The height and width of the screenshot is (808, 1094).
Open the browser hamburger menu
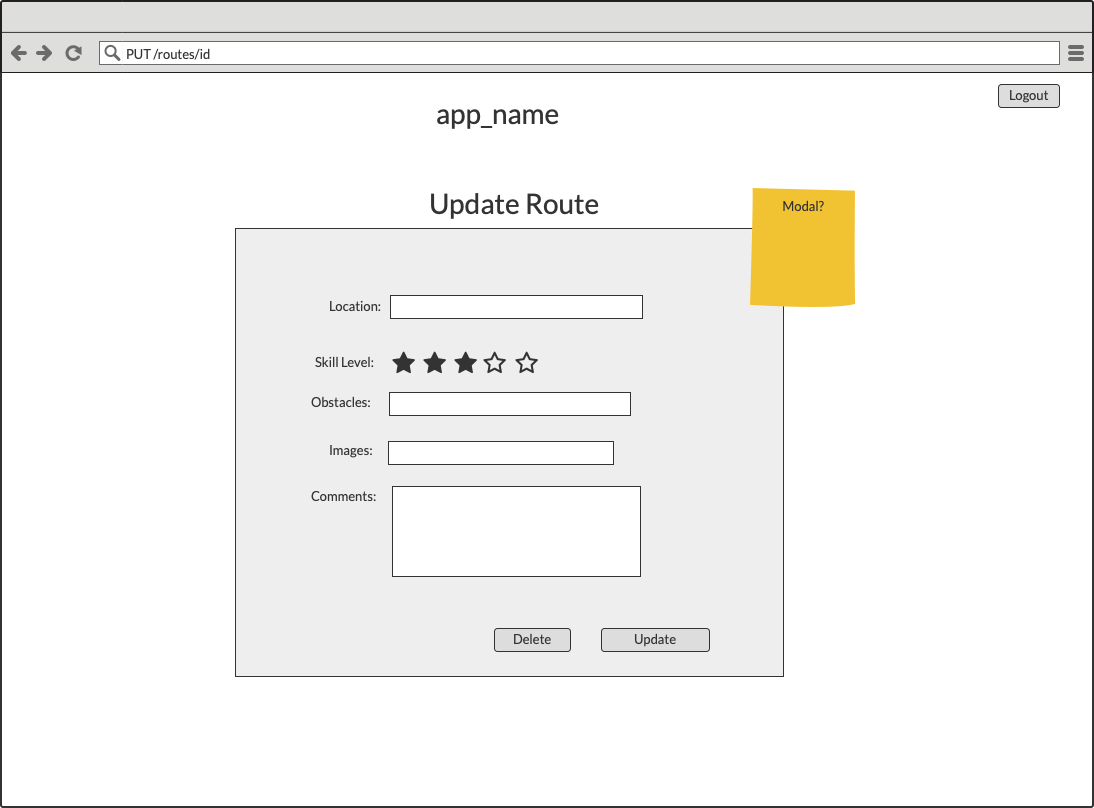point(1076,53)
